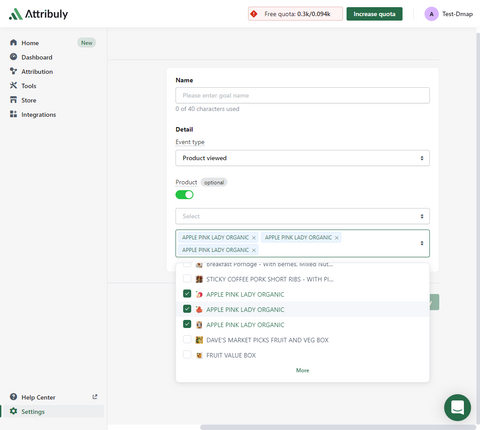Open the Test-Dmap account menu
The height and width of the screenshot is (430, 480).
click(457, 14)
